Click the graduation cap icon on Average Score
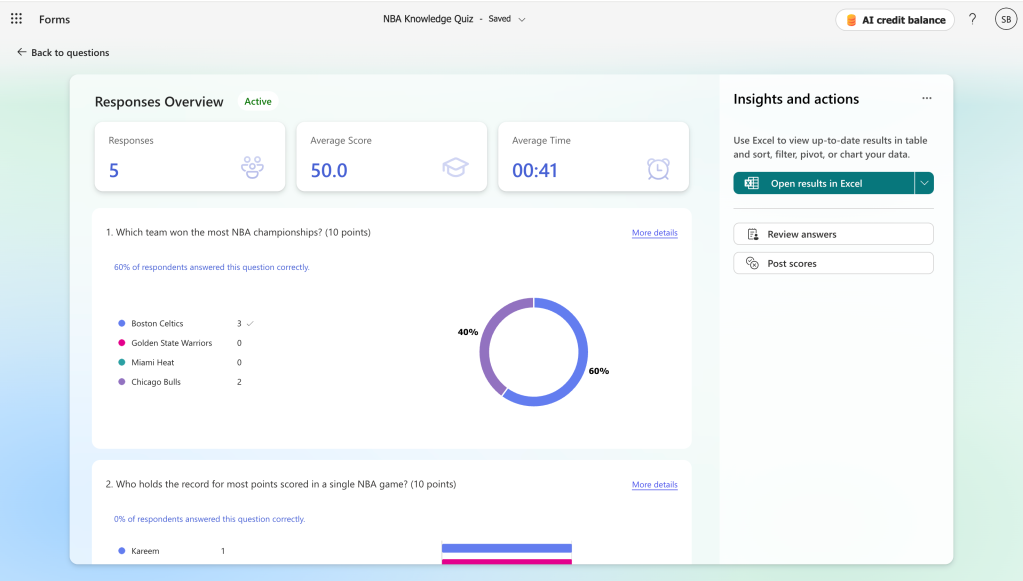Viewport: 1023px width, 581px height. click(x=456, y=168)
